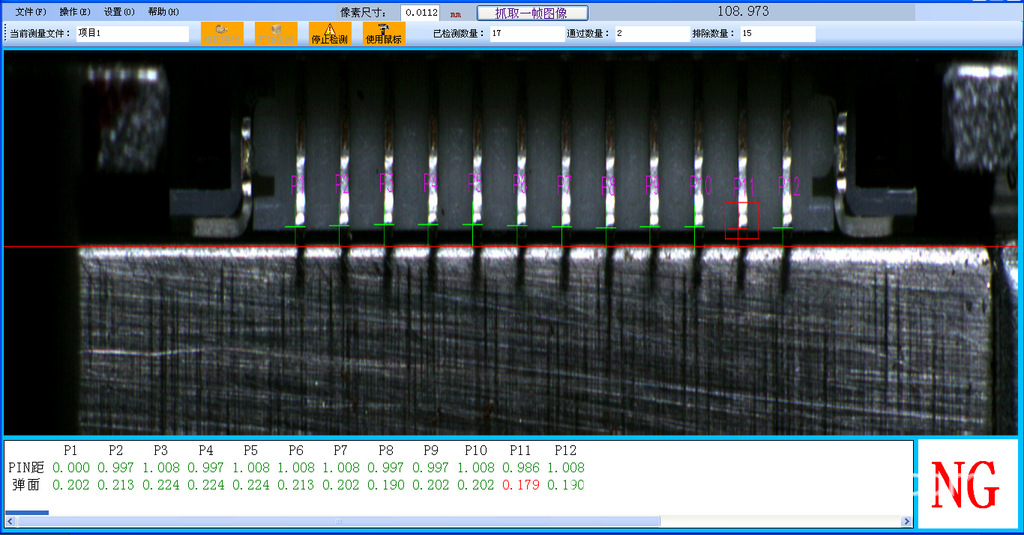This screenshot has width=1024, height=535.
Task: Click the results scrollbar right arrow
Action: 907,522
